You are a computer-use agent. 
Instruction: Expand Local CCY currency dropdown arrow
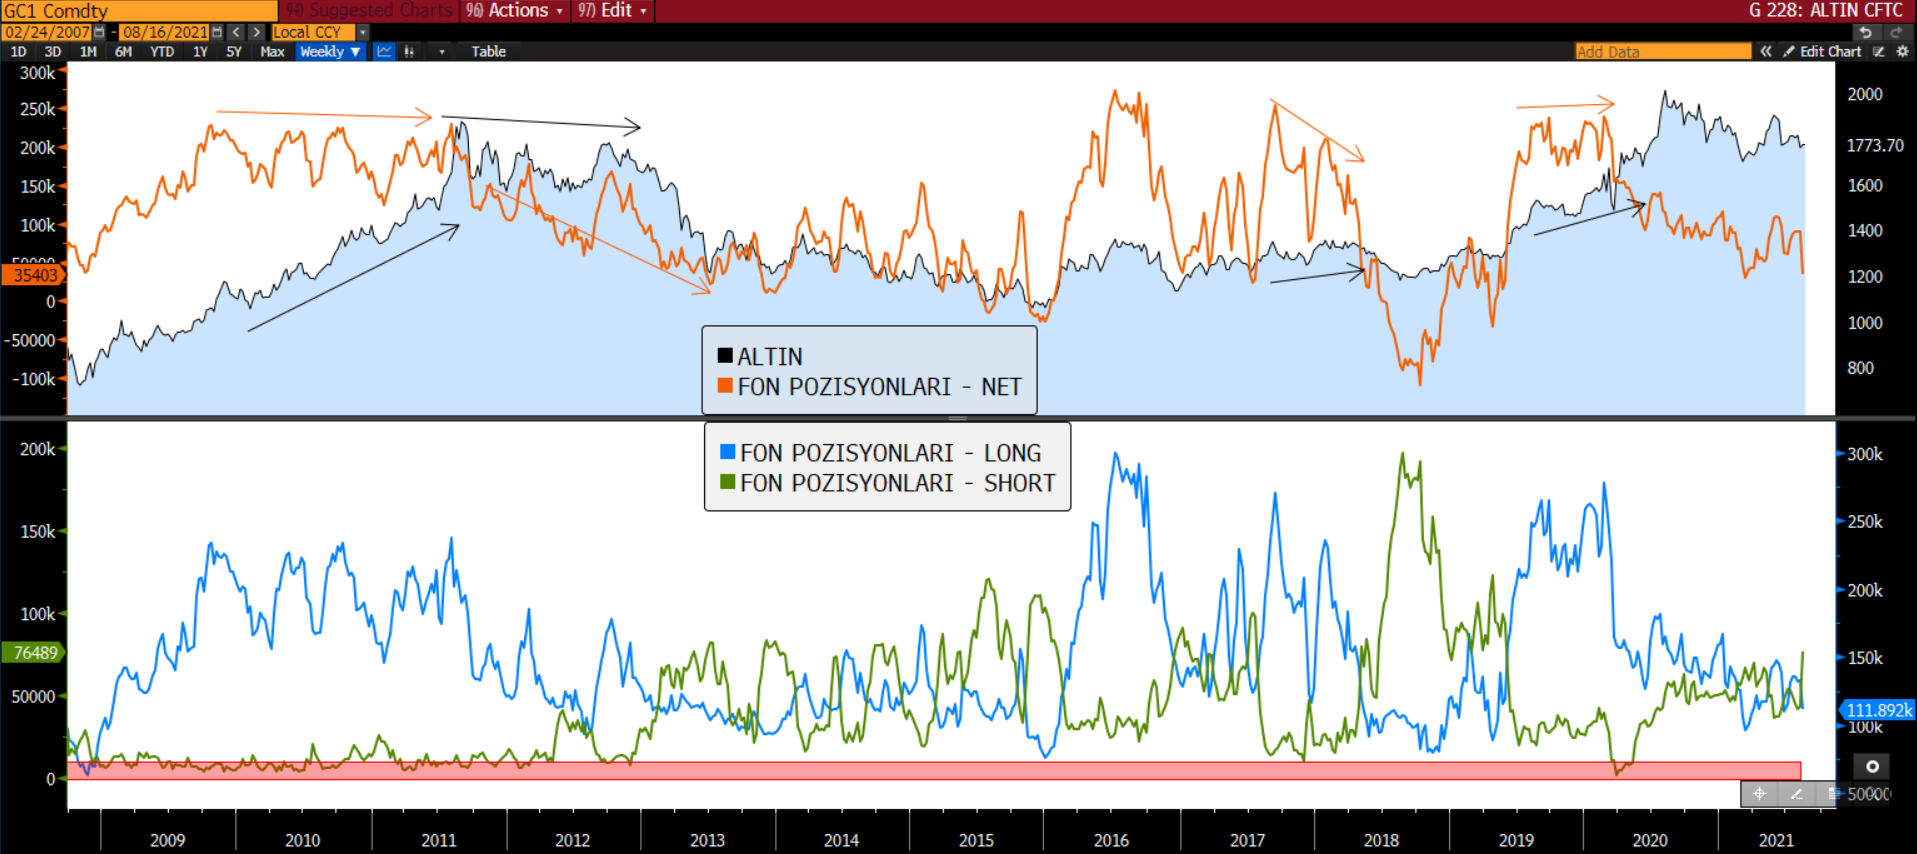pyautogui.click(x=363, y=32)
